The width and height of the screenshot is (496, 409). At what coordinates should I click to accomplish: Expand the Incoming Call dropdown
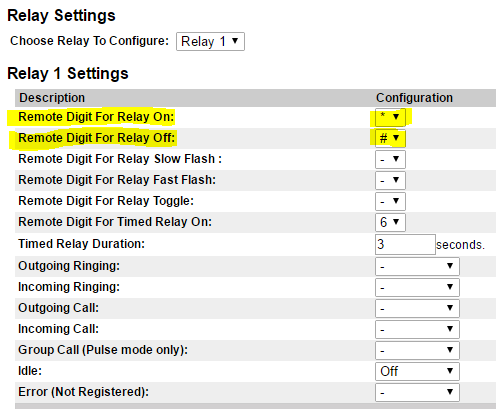pyautogui.click(x=417, y=329)
